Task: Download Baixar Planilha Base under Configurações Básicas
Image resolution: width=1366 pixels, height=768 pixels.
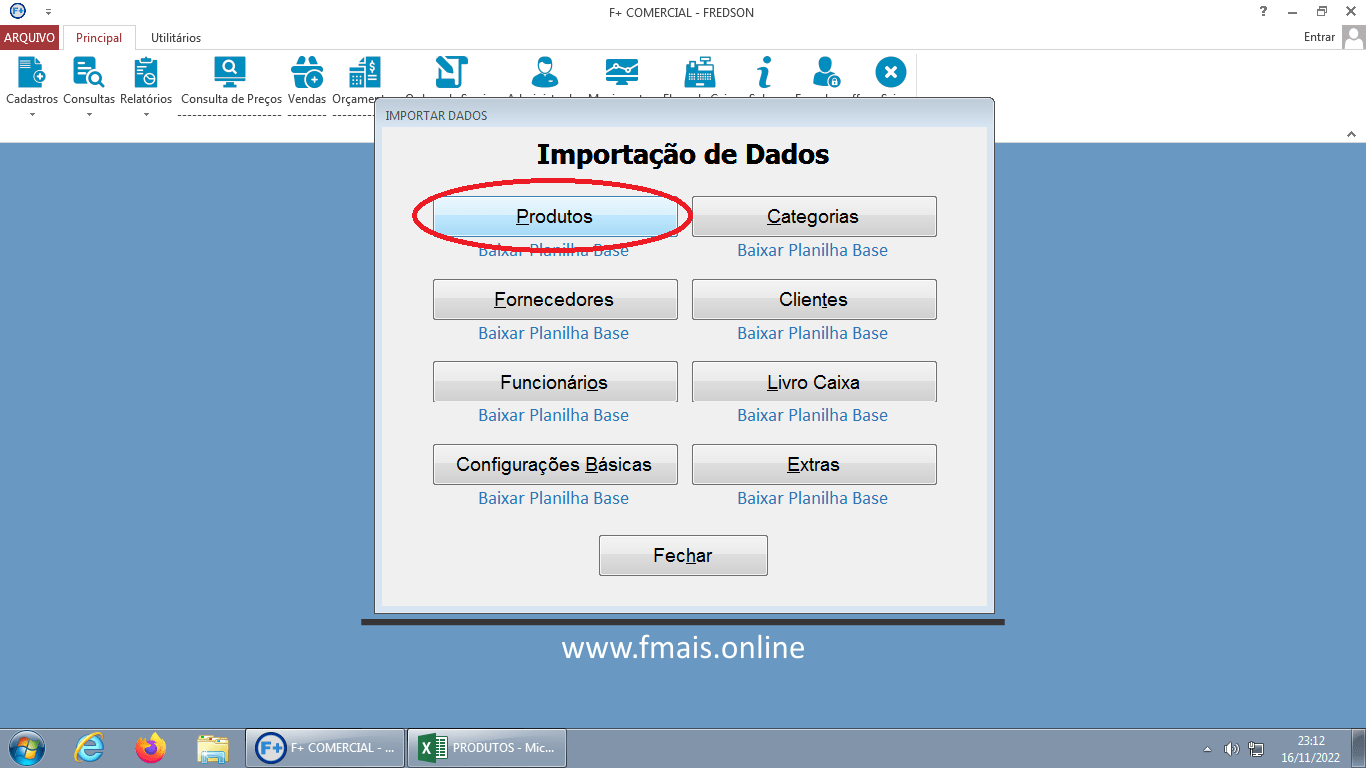Action: click(554, 498)
